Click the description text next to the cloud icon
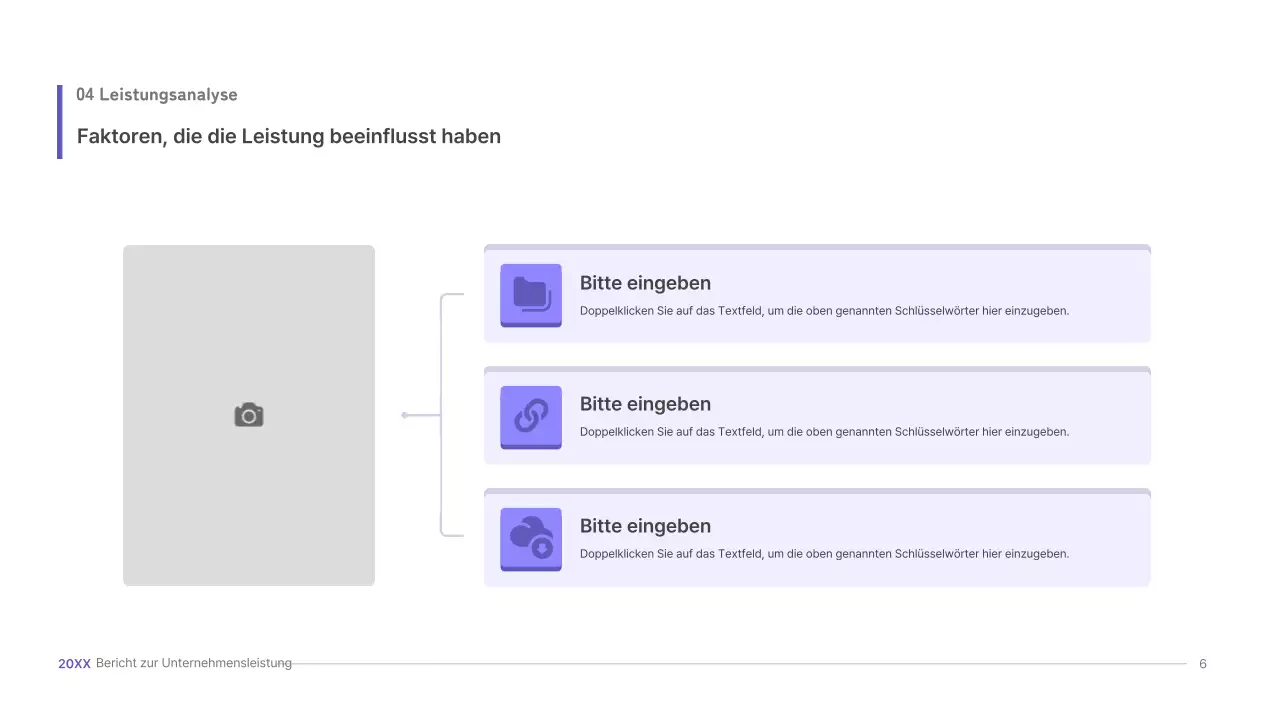This screenshot has height=720, width=1280. (x=824, y=554)
